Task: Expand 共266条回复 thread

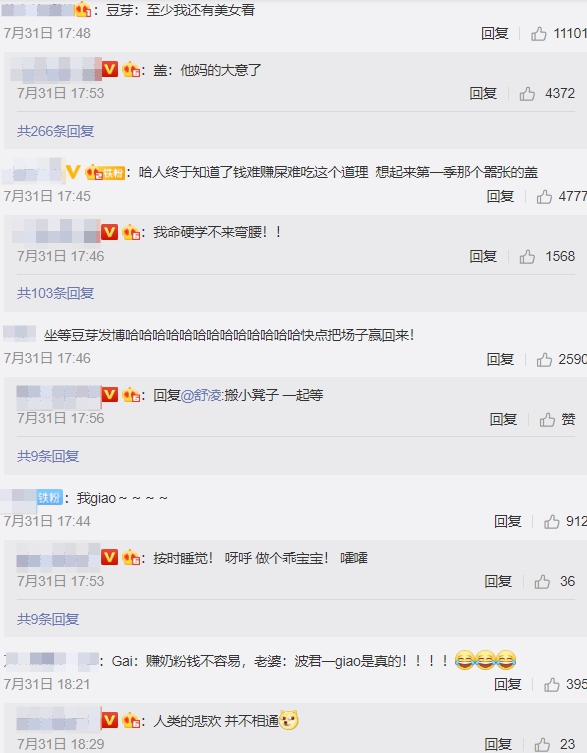Action: point(55,131)
